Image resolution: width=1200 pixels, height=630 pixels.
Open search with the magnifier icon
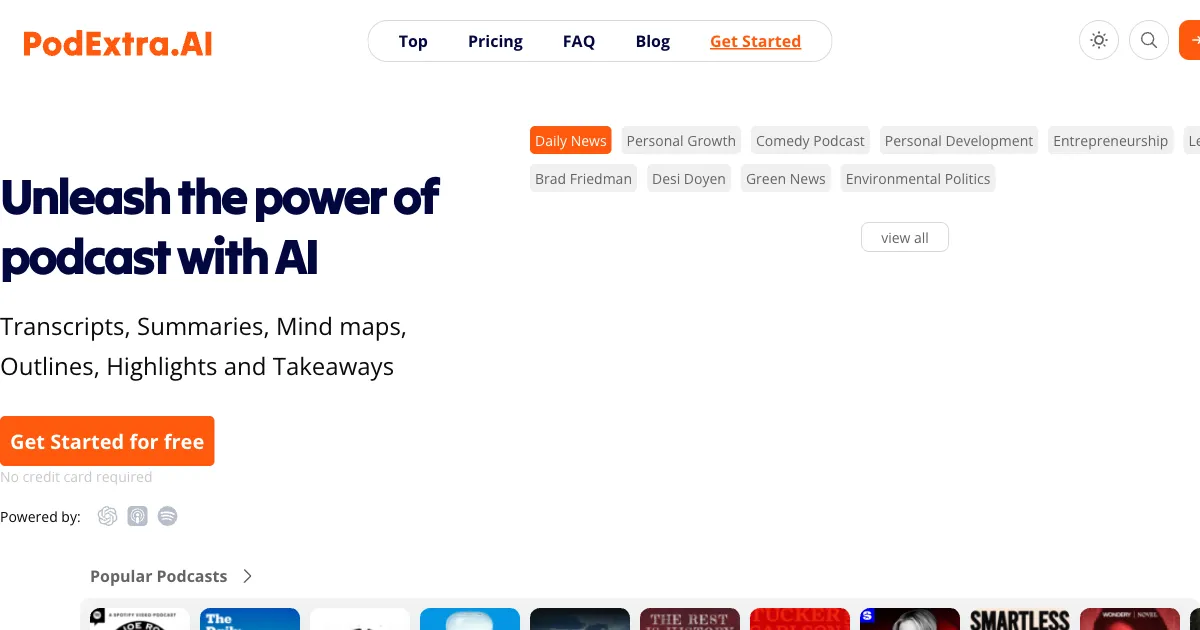(1149, 41)
